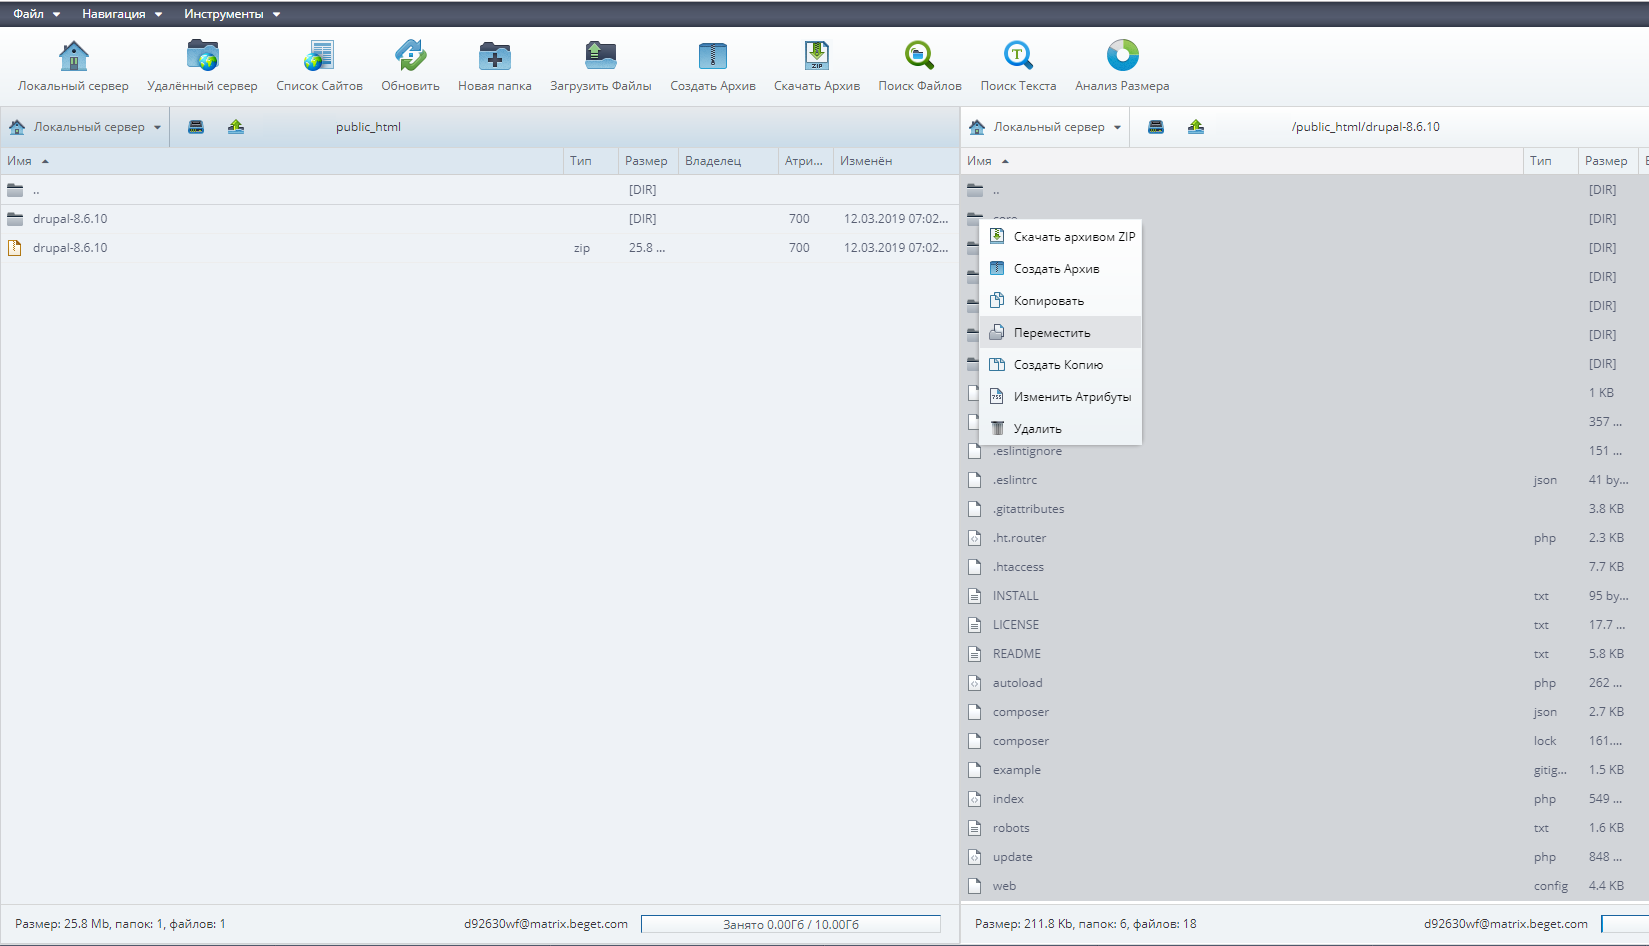Click the drupal-8.6.10 zip file icon
Screen dimensions: 1649x946
[15, 248]
